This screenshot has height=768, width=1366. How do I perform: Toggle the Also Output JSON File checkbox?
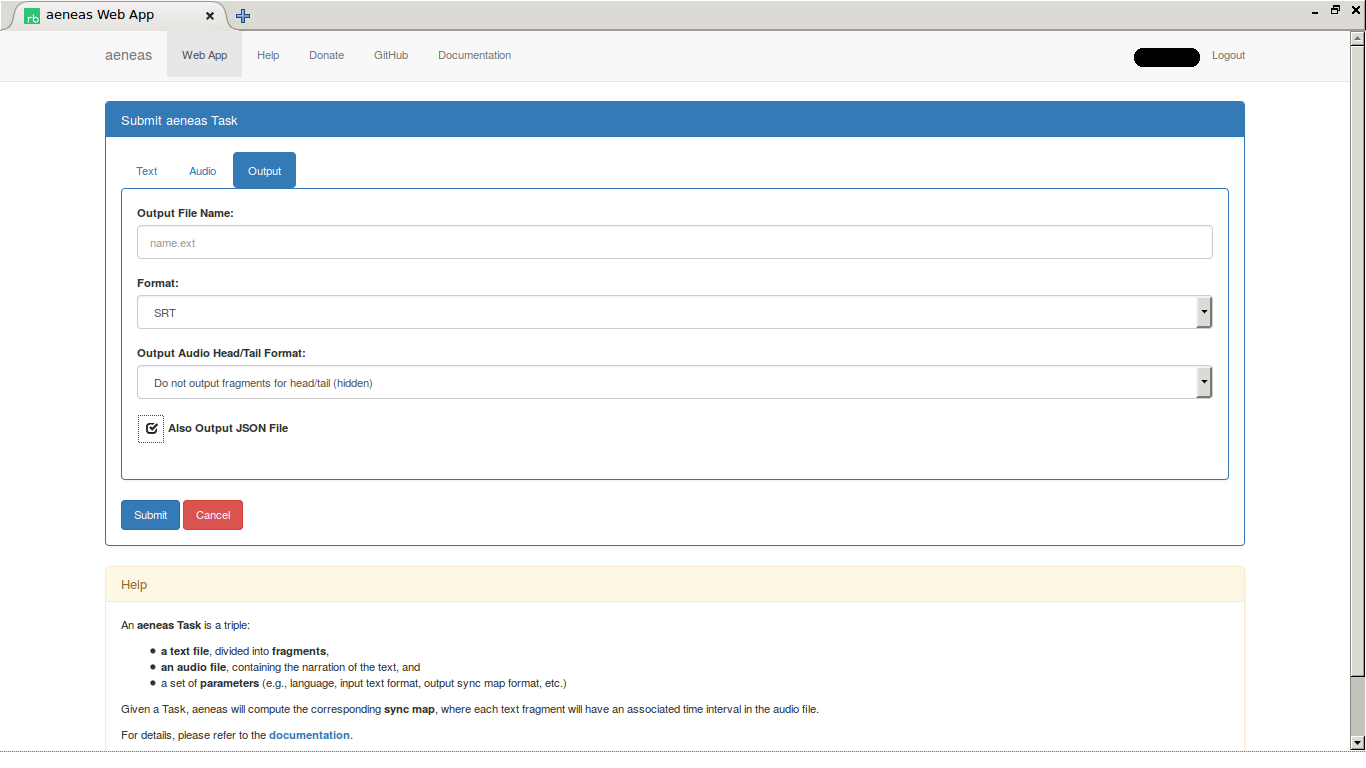151,428
